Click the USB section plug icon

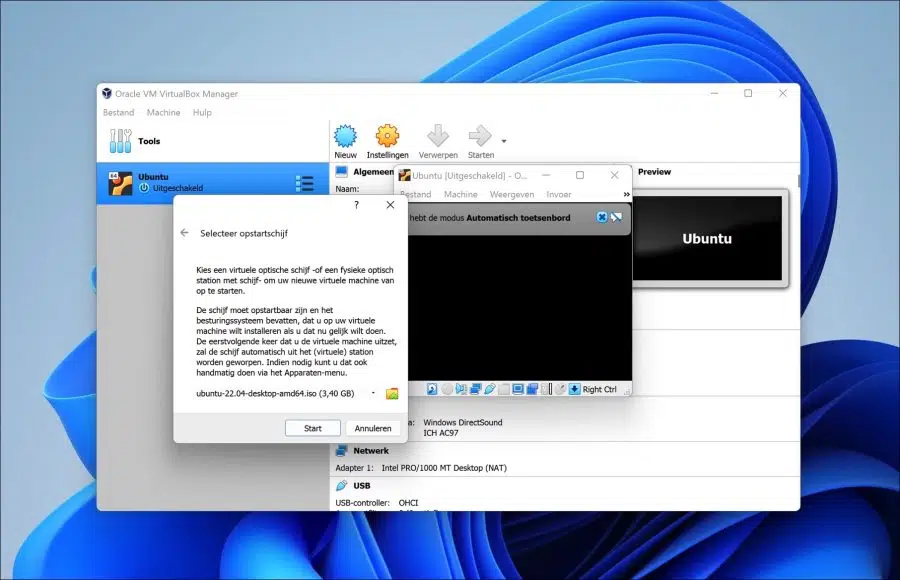342,486
